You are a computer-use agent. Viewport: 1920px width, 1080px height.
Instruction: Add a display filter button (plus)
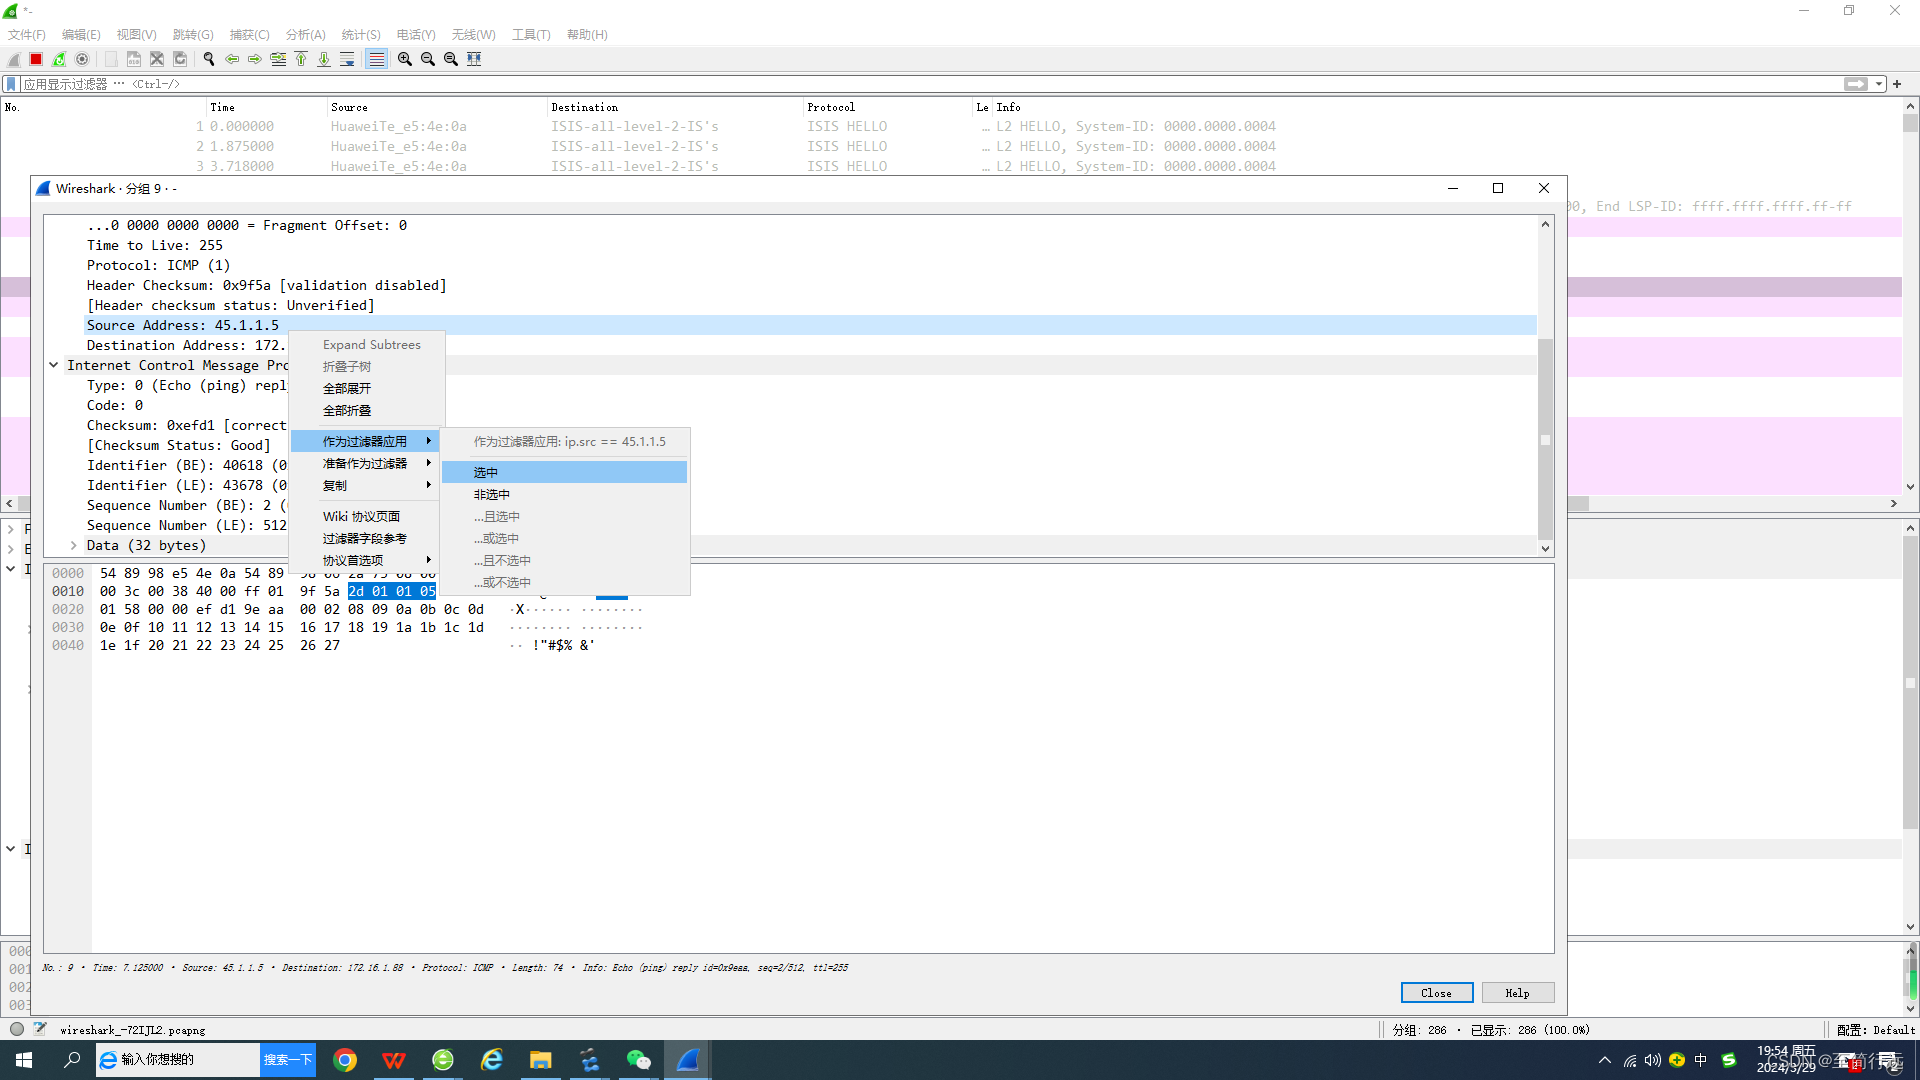pos(1897,84)
